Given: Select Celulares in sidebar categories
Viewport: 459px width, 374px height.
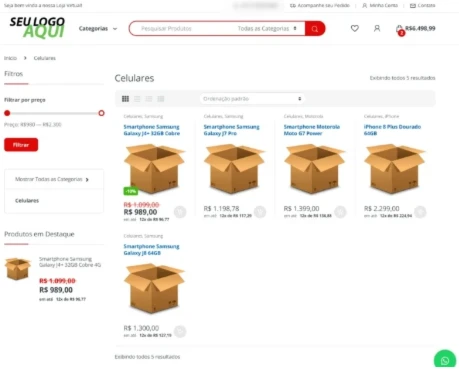Looking at the screenshot, I should [x=27, y=200].
